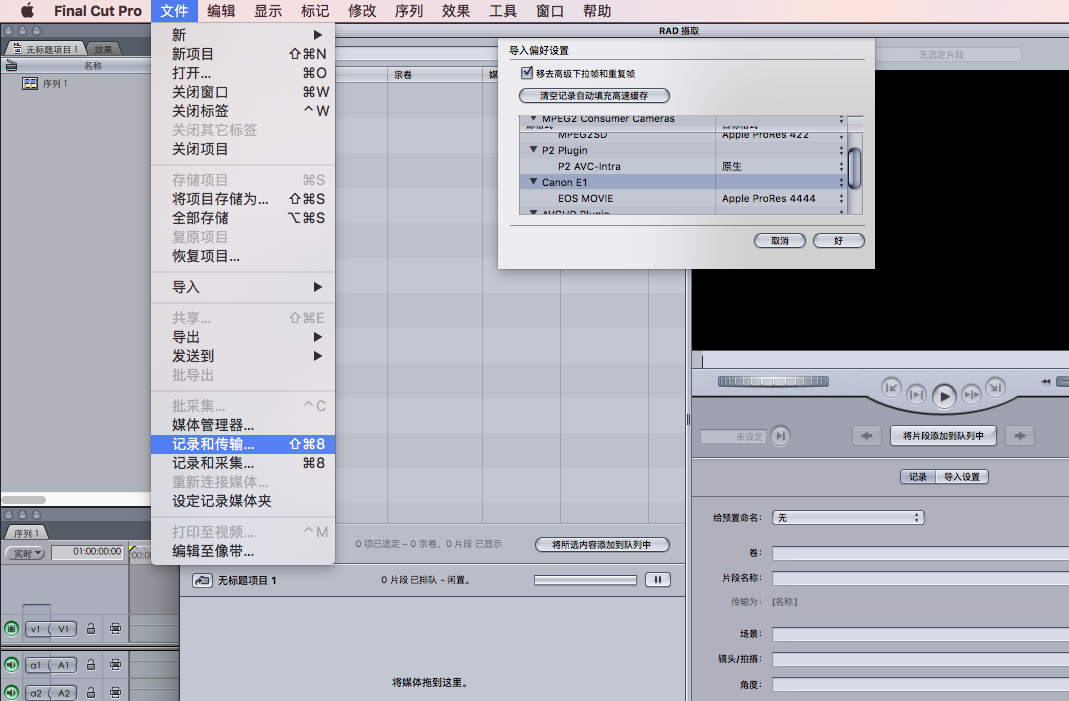This screenshot has width=1069, height=701.
Task: Switch to the 记录 tab
Action: pos(918,477)
